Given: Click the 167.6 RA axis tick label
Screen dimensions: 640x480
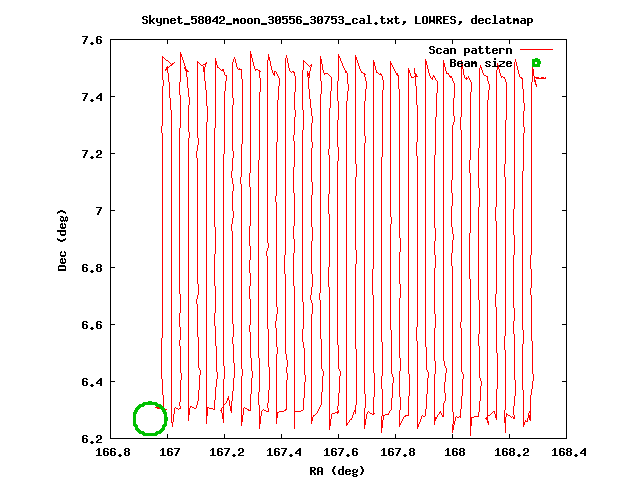Looking at the screenshot, I should [341, 452].
